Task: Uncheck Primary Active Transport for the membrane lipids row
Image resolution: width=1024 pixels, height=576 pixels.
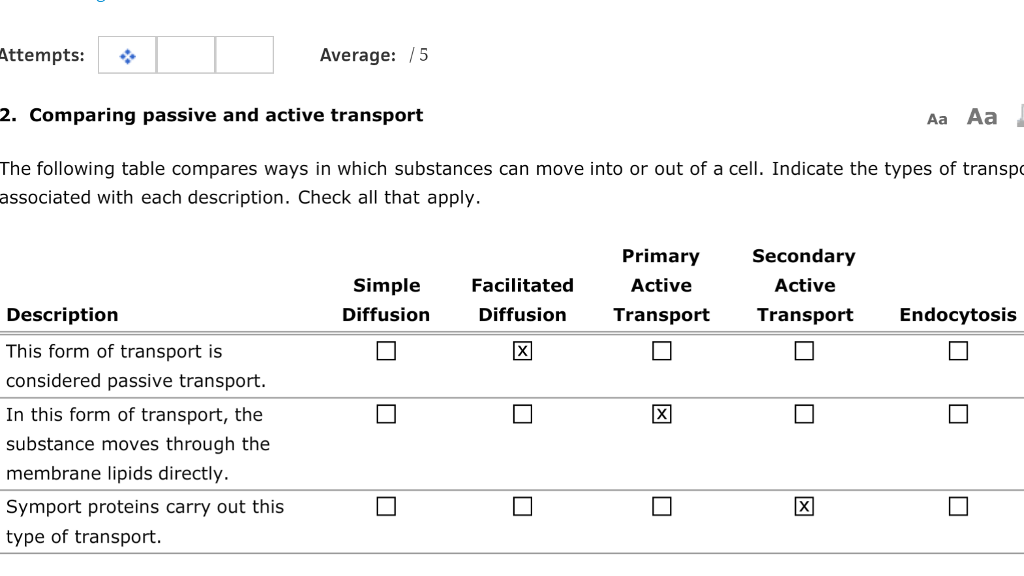Action: tap(661, 414)
